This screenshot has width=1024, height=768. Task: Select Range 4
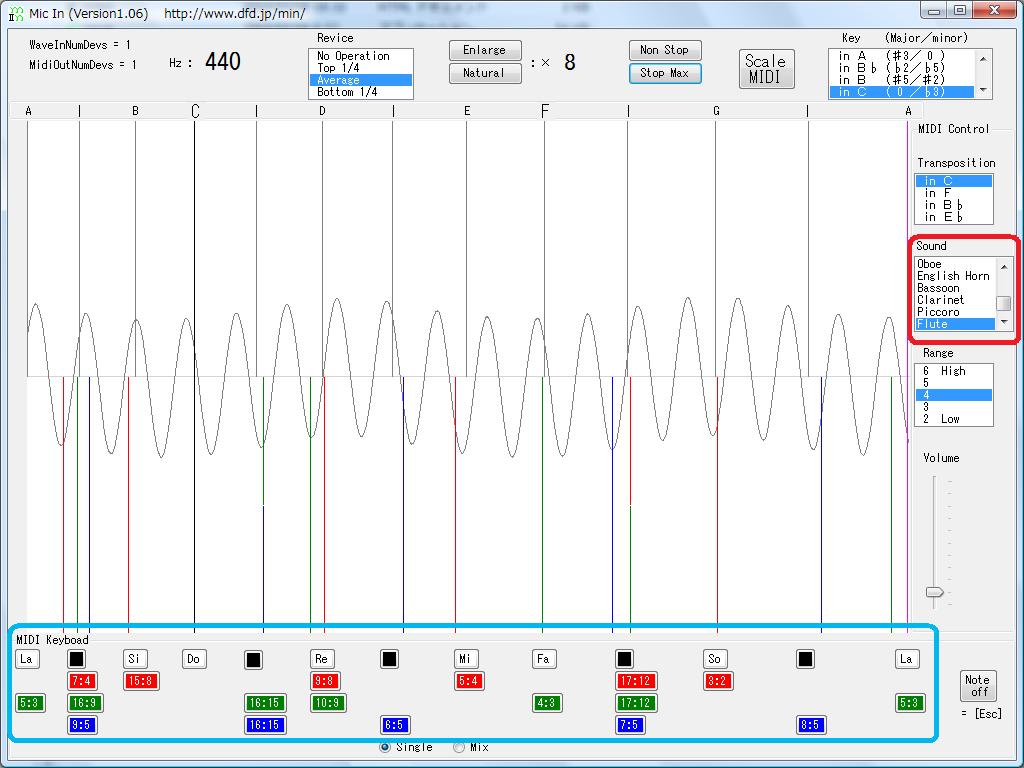pyautogui.click(x=953, y=395)
